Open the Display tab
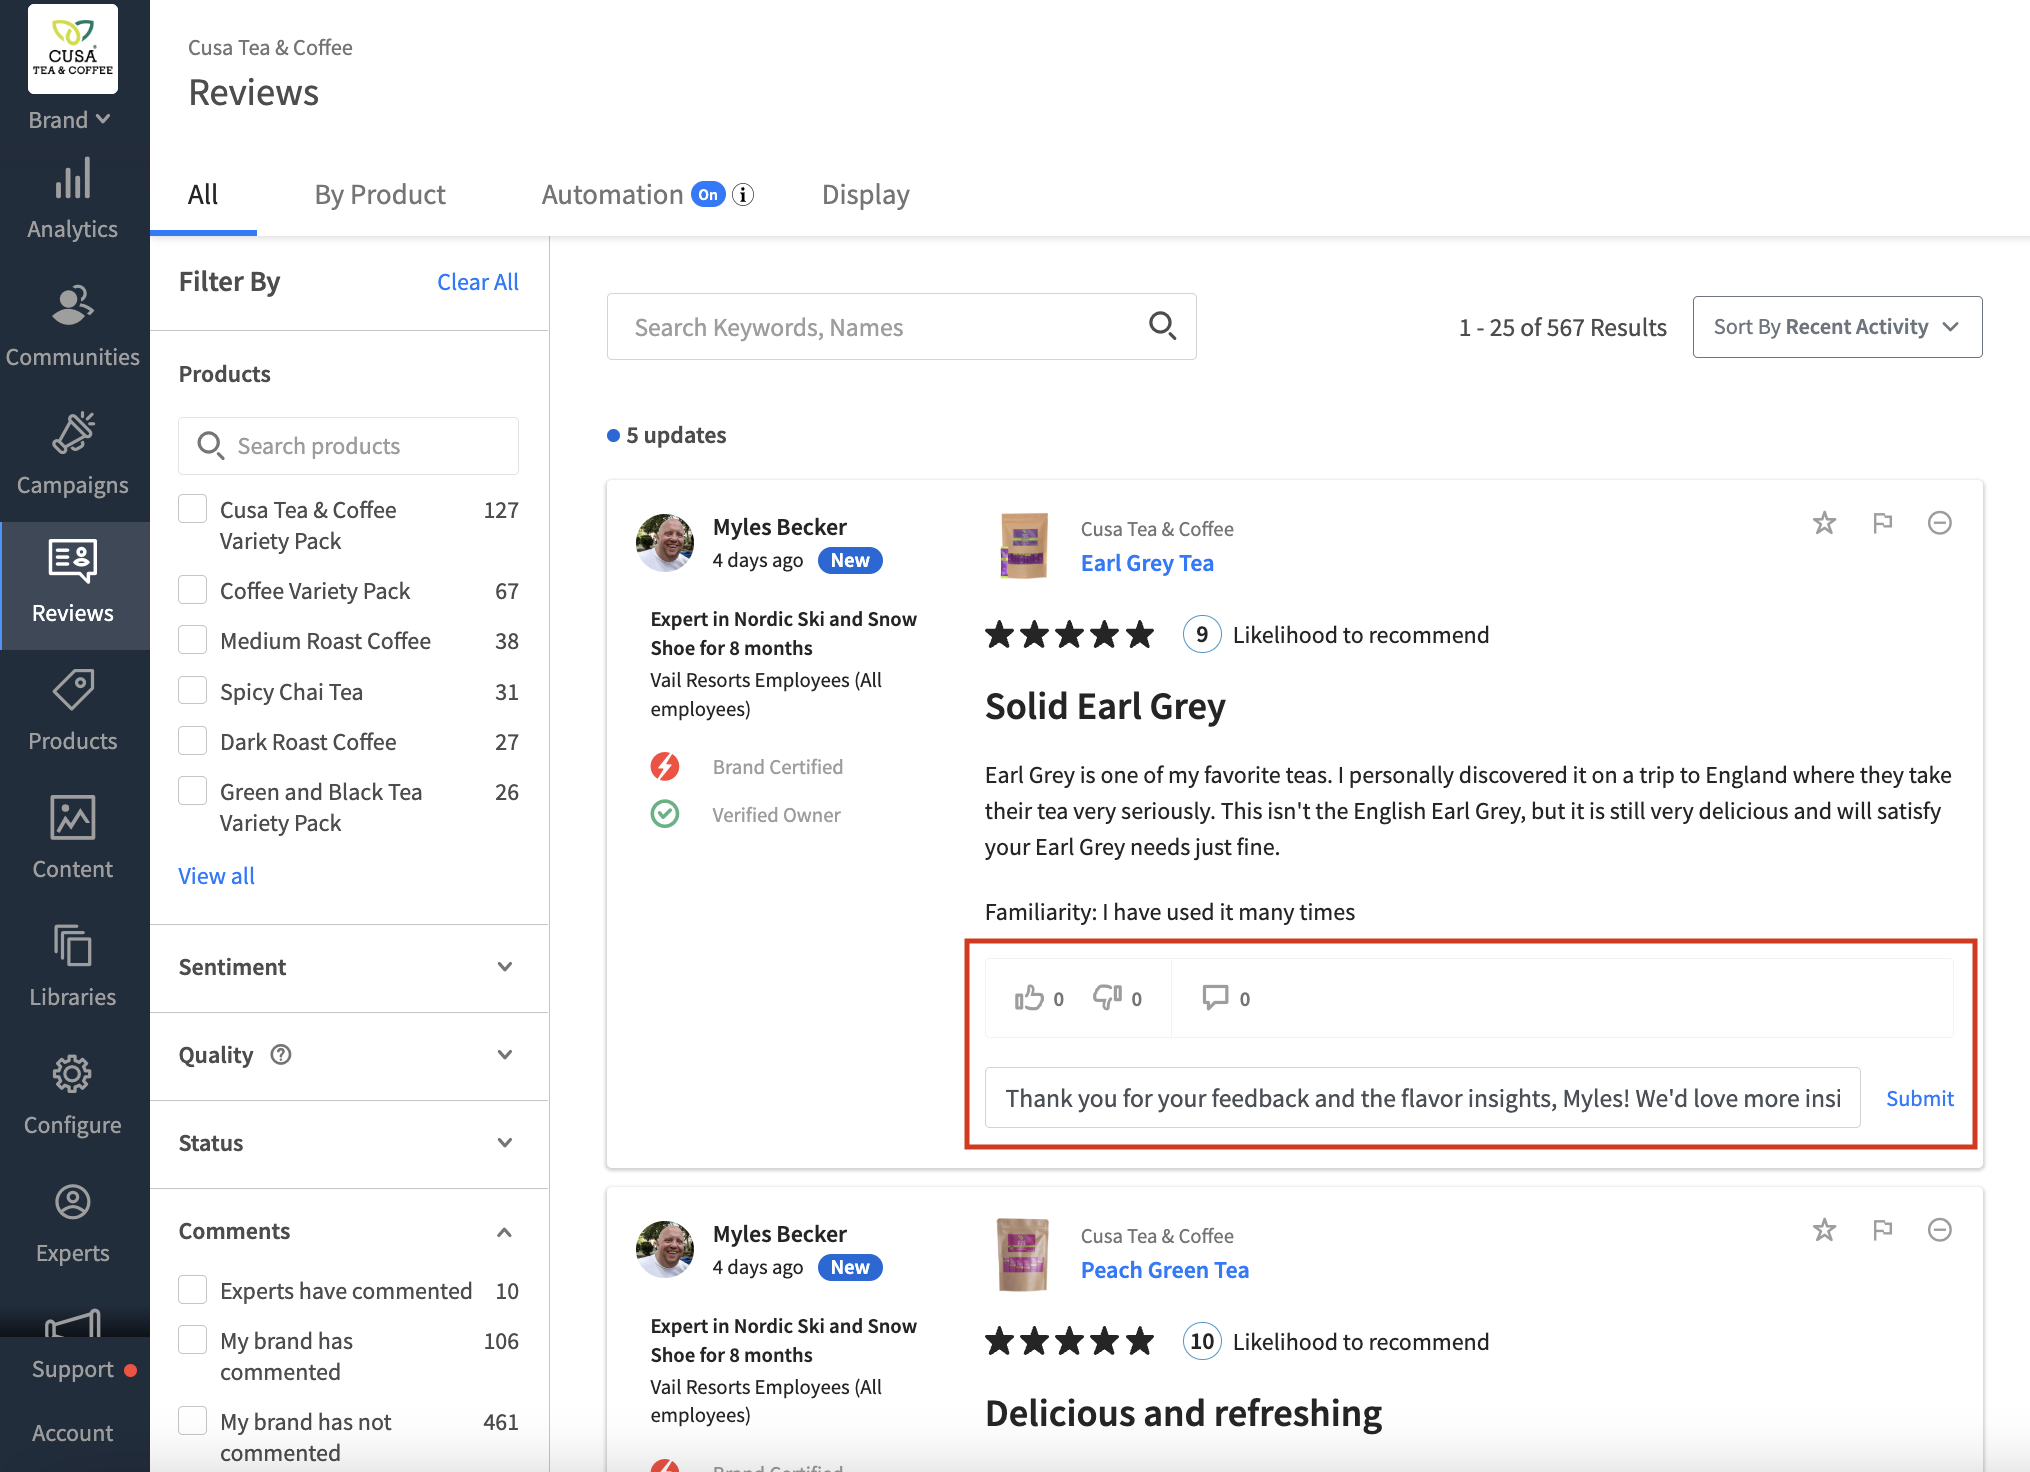This screenshot has width=2030, height=1472. pos(866,195)
